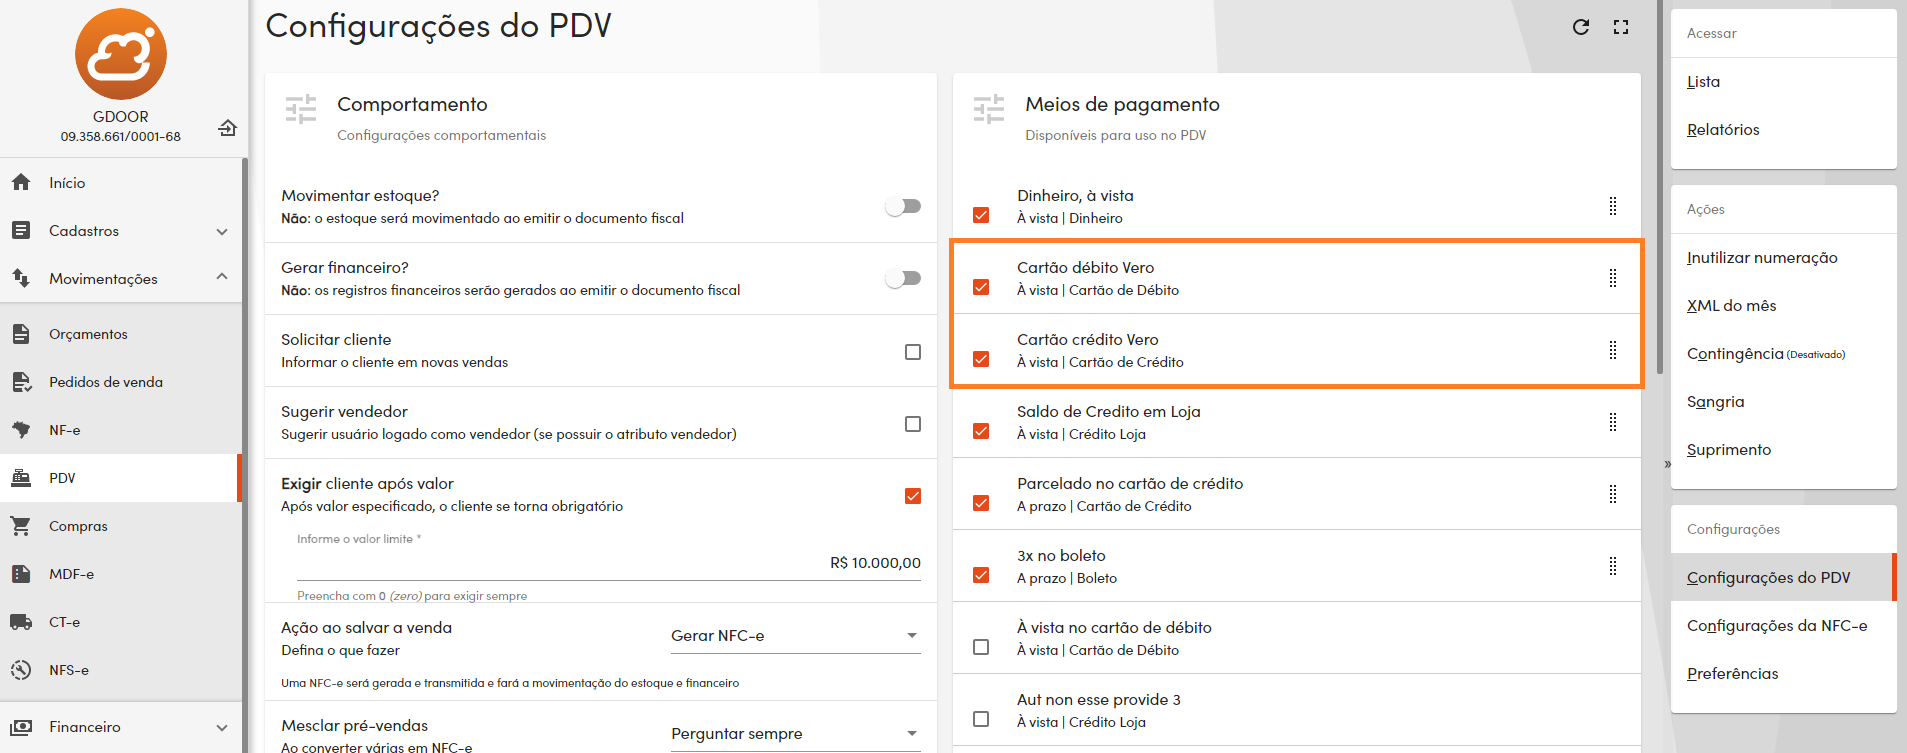Viewport: 1907px width, 753px height.
Task: Click the Orçamentos document icon
Action: tap(21, 334)
